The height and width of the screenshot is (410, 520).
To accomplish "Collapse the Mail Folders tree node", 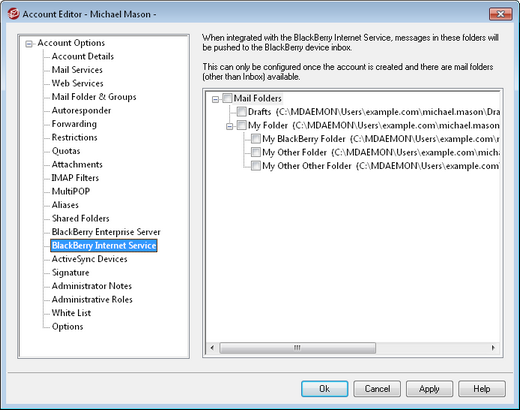I will pos(215,99).
